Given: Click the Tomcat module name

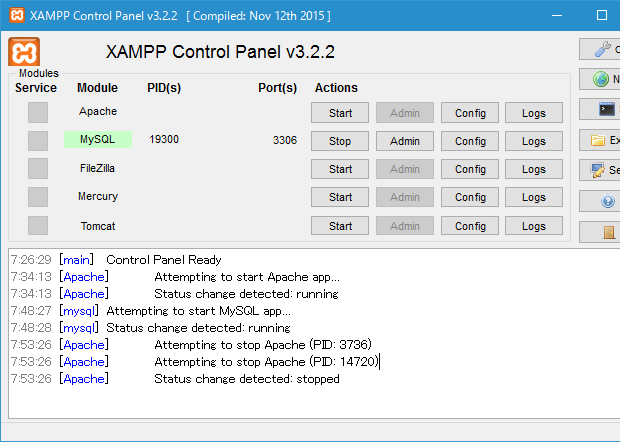Looking at the screenshot, I should click(x=98, y=226).
